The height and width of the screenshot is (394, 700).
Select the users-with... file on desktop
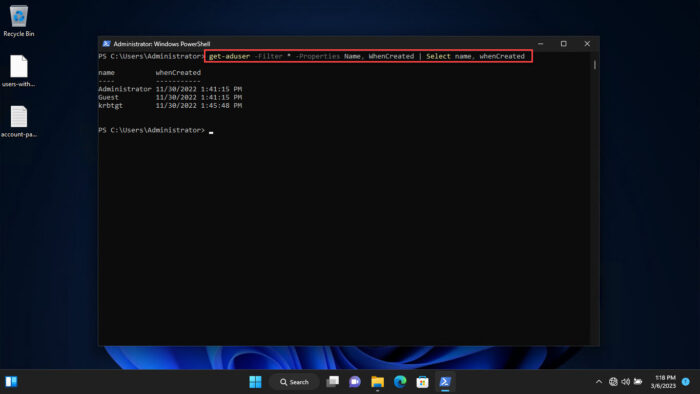[19, 71]
